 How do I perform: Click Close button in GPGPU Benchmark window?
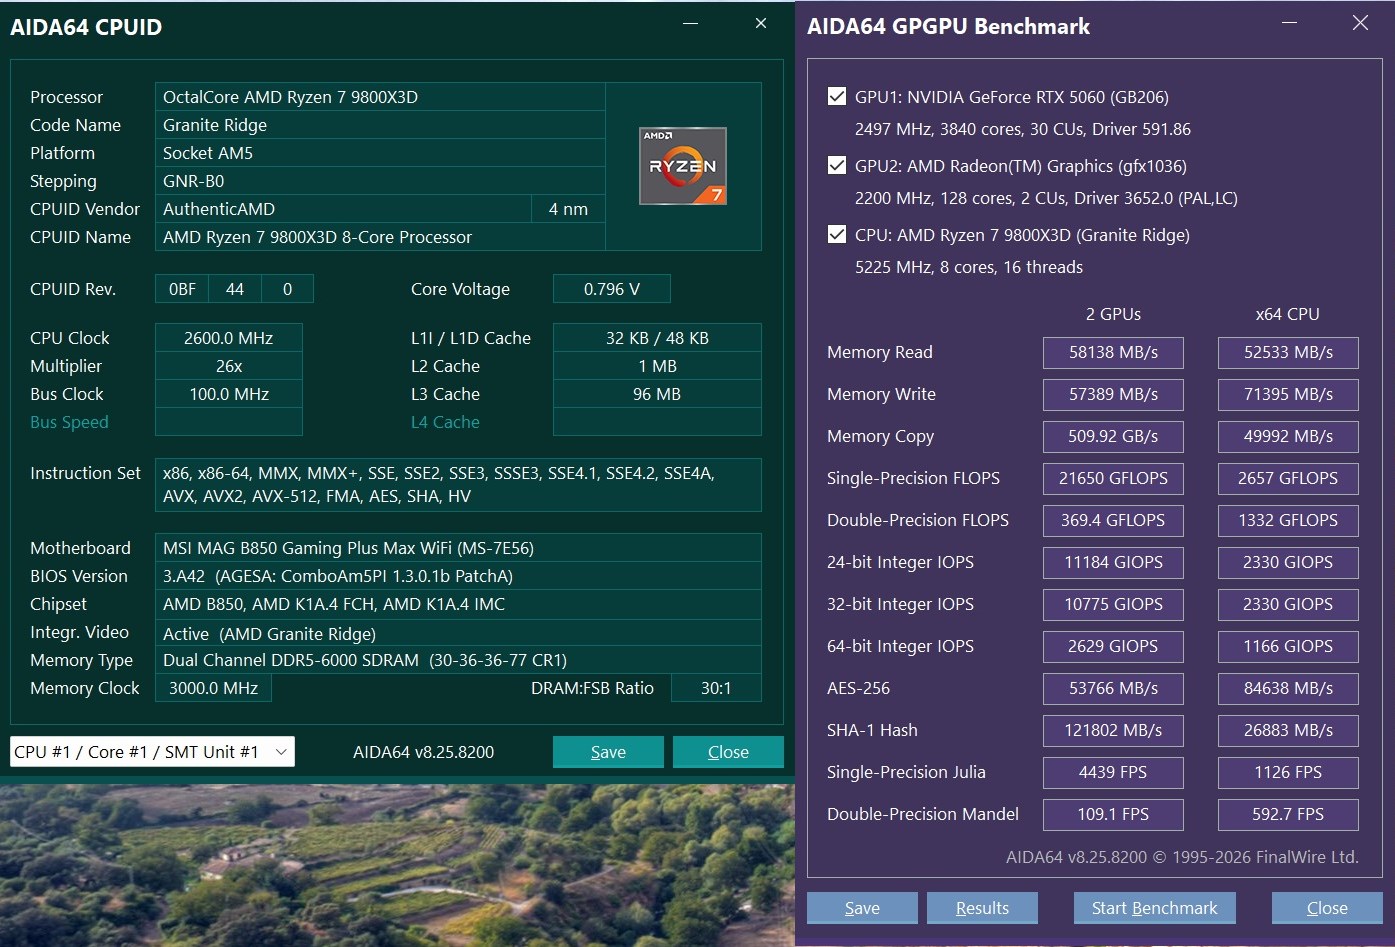(1327, 908)
